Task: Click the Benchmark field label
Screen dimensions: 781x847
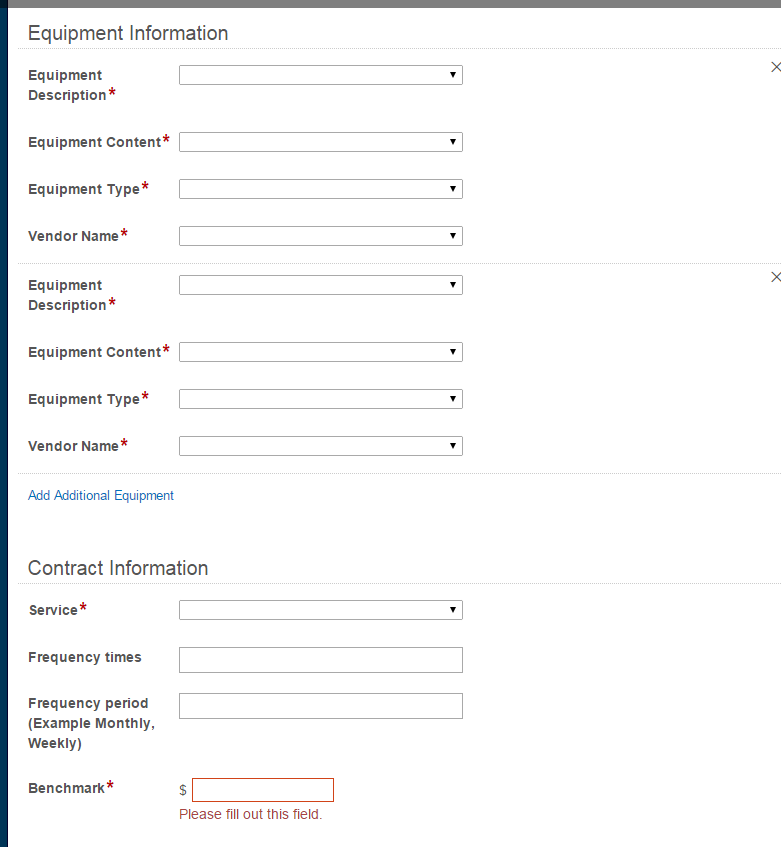Action: [x=66, y=788]
